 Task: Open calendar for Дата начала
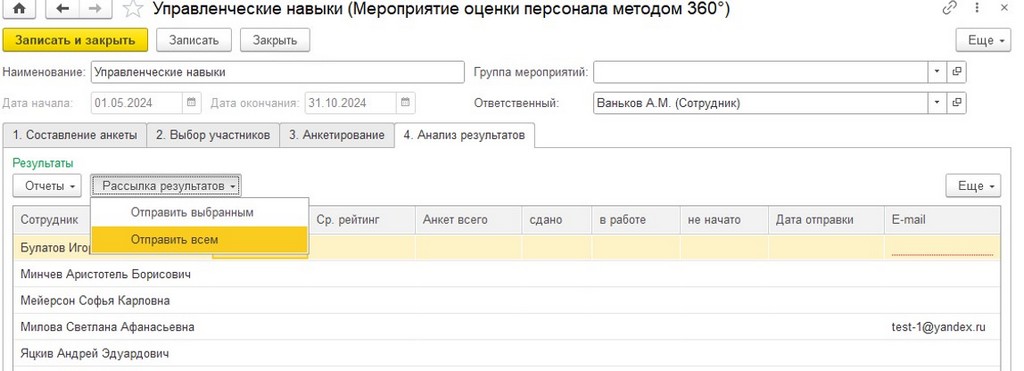point(191,103)
